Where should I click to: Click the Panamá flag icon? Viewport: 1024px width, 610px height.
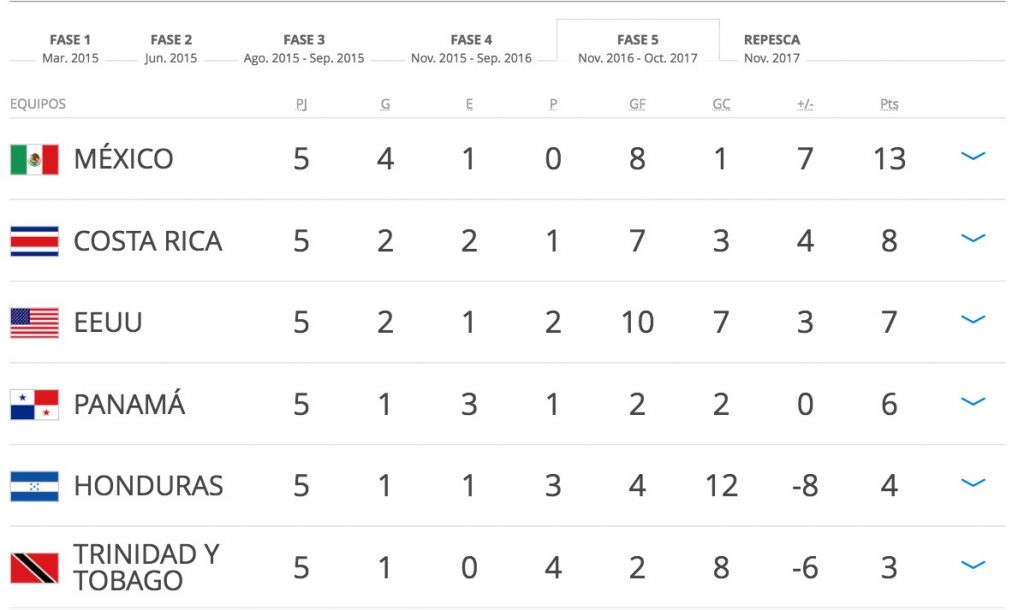point(32,403)
